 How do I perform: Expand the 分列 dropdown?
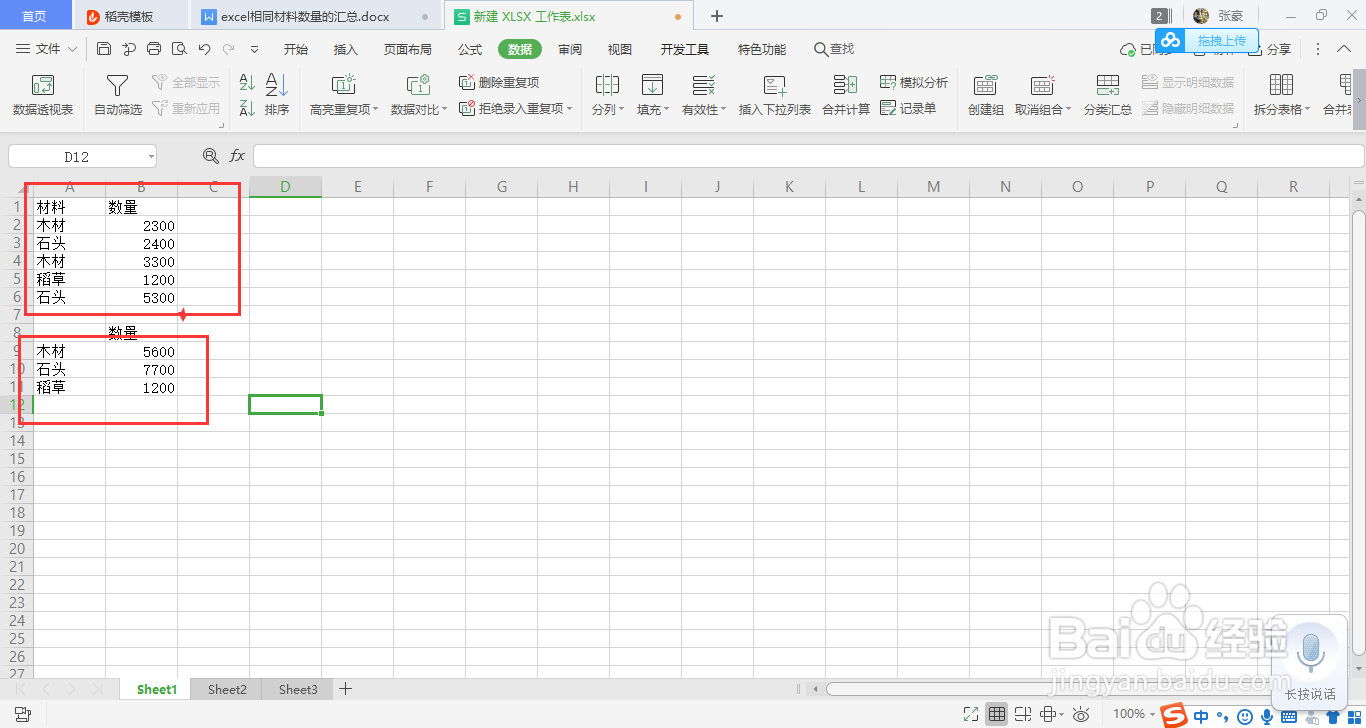tap(621, 110)
